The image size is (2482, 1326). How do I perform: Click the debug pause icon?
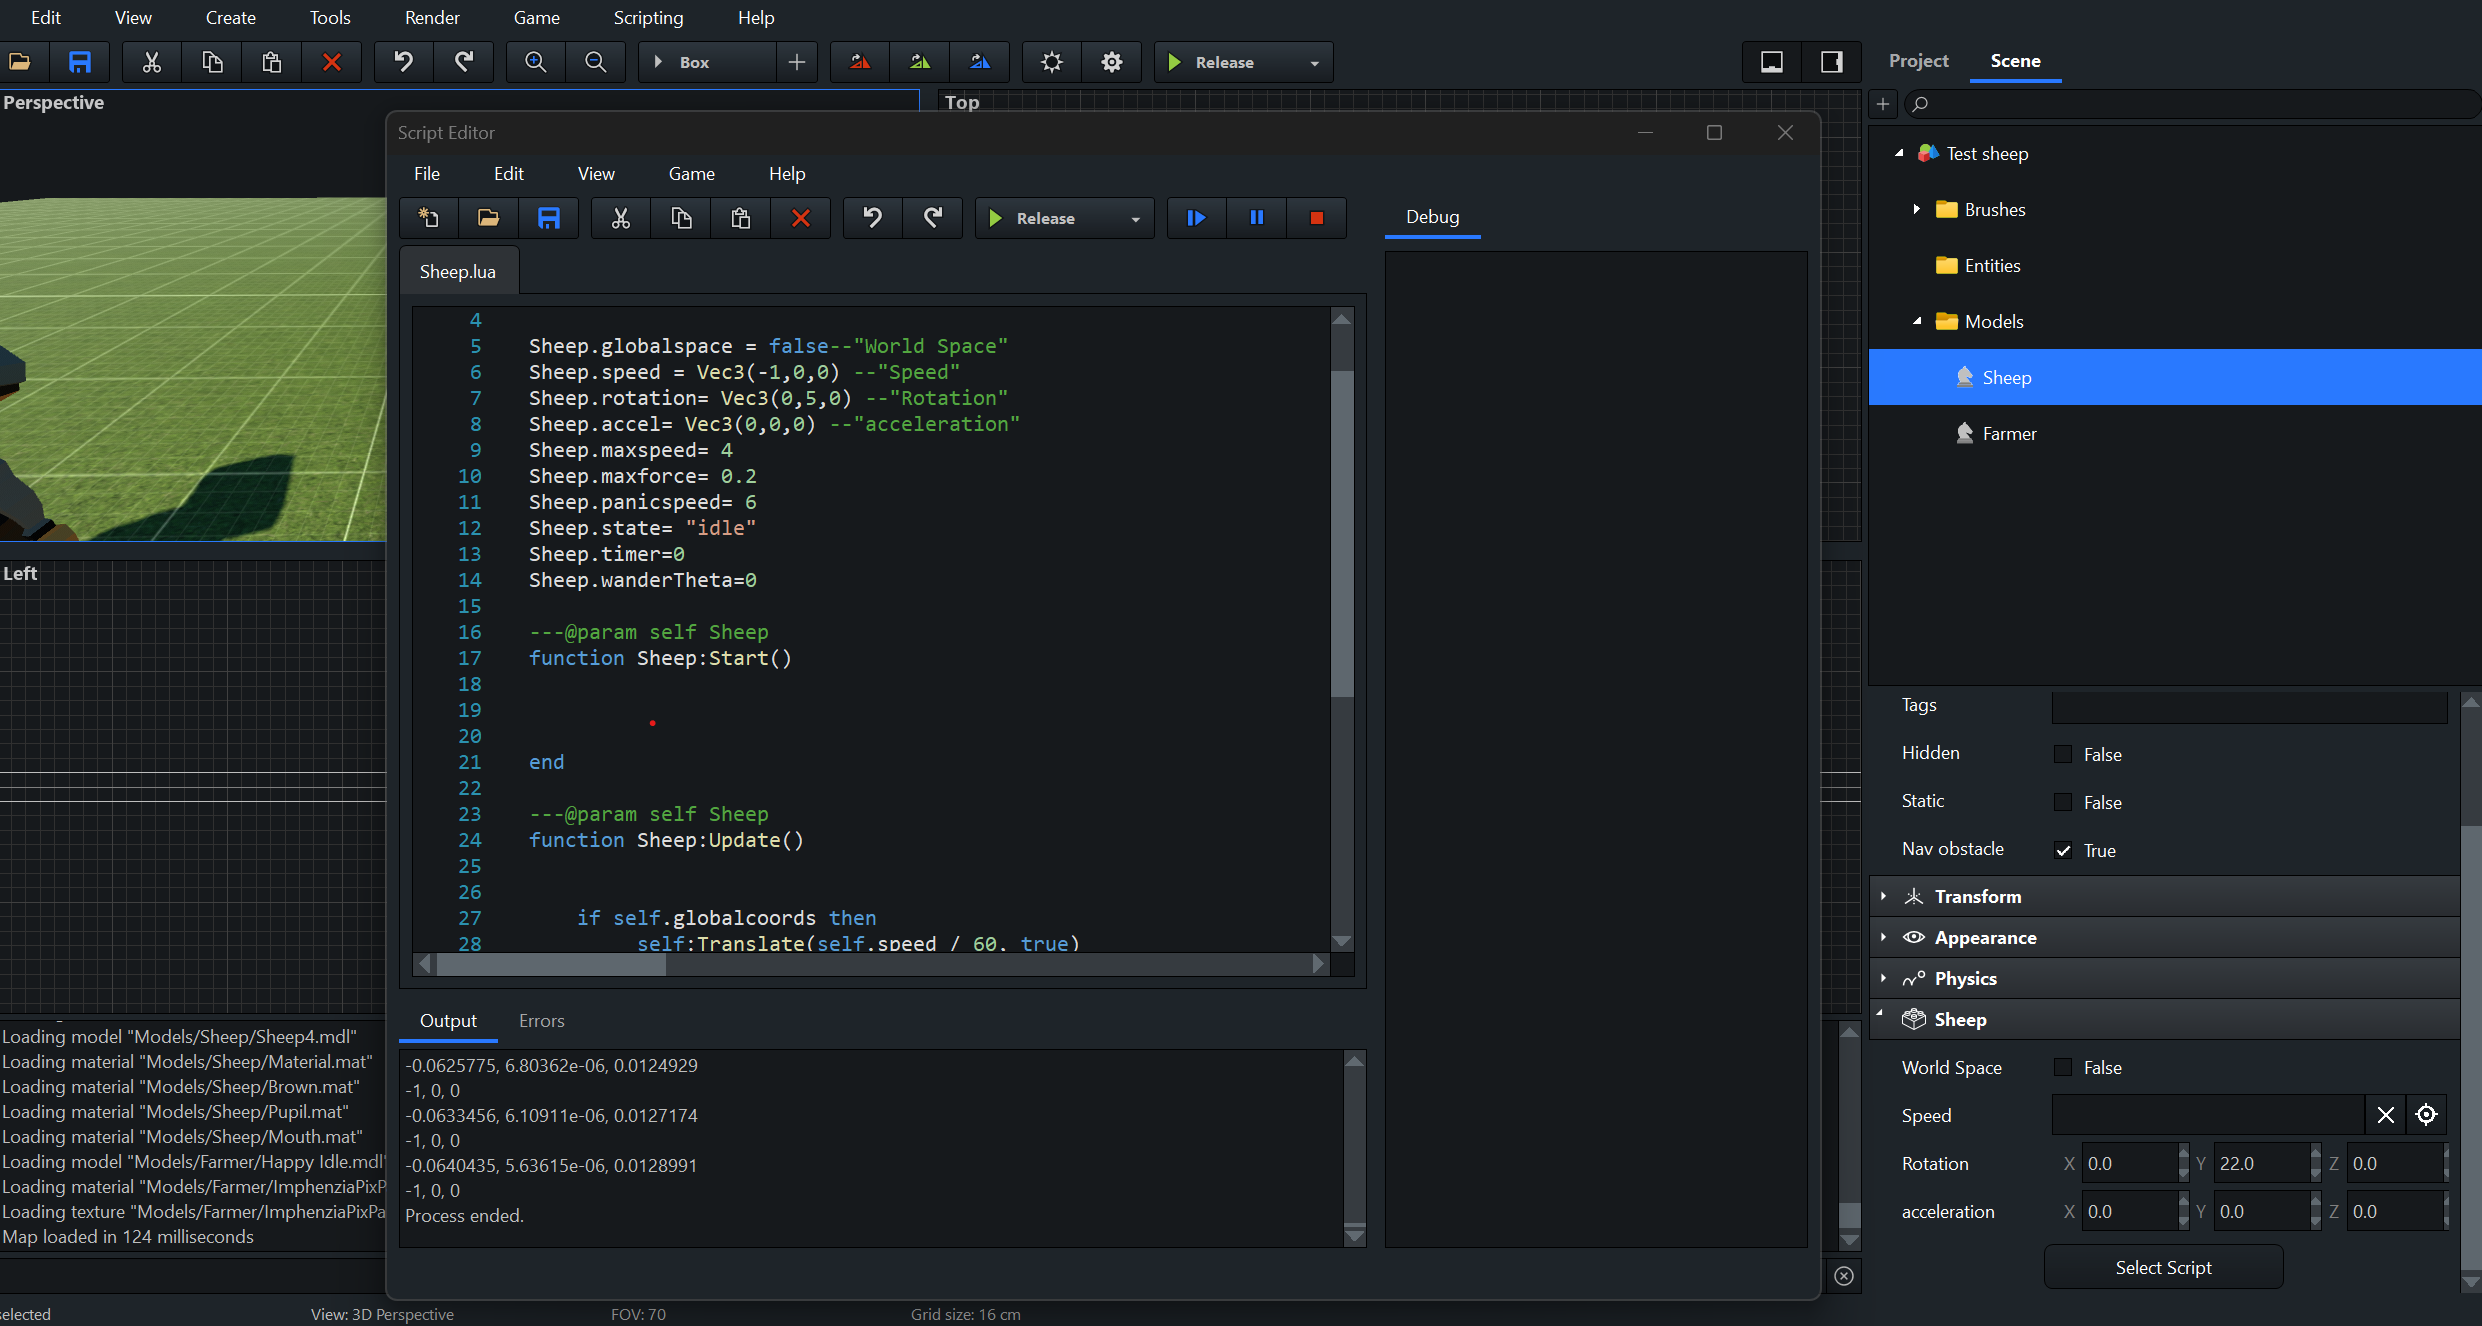click(1257, 218)
